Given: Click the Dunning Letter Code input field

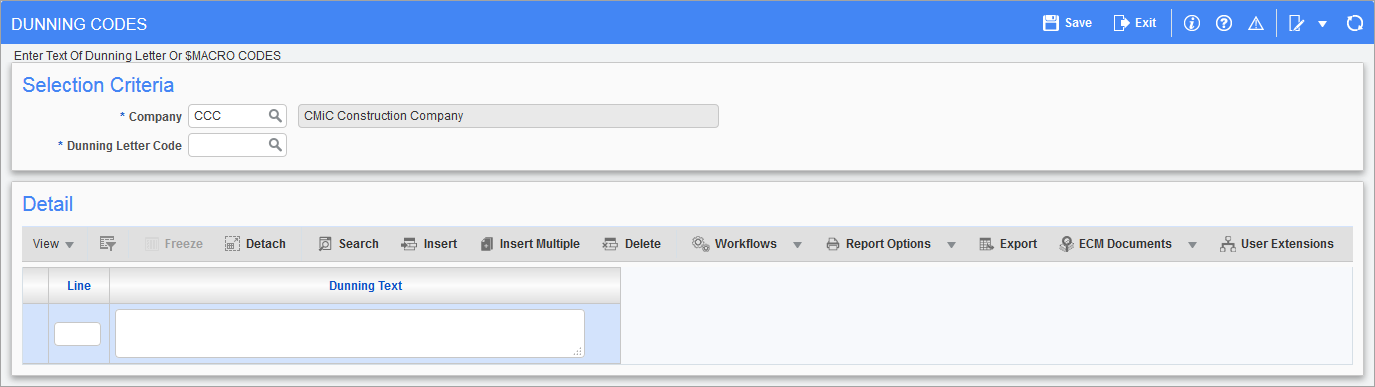Looking at the screenshot, I should pos(228,146).
